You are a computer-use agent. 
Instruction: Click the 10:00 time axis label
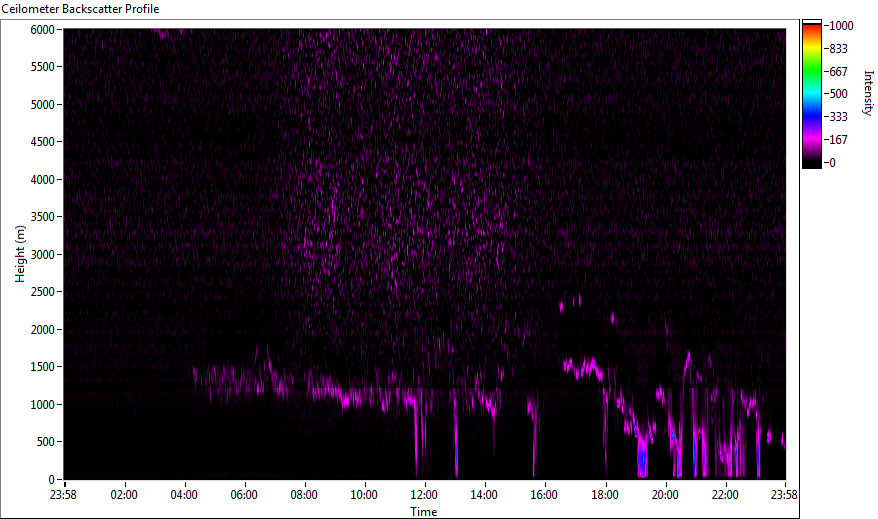[x=364, y=494]
